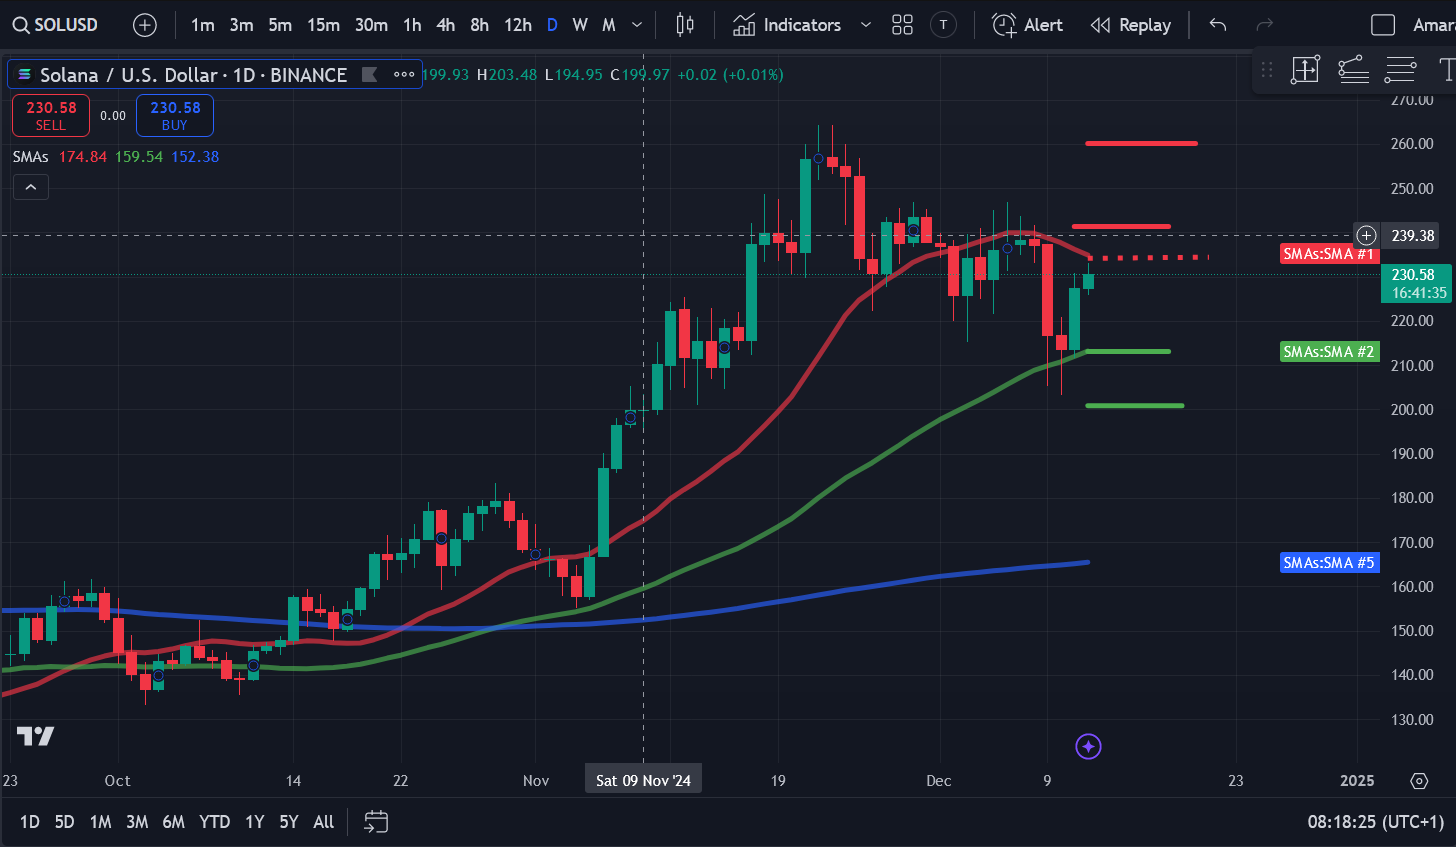Screen dimensions: 1456x847
Task: Expand the time interval dropdown chevron
Action: (x=637, y=25)
